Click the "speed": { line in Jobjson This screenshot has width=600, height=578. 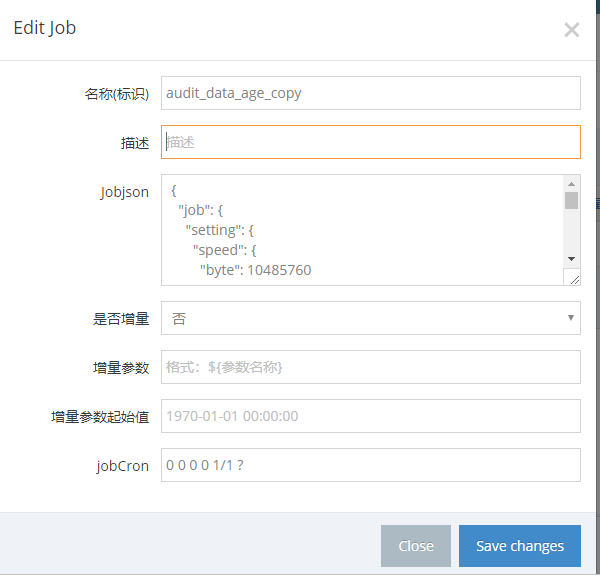coord(225,250)
